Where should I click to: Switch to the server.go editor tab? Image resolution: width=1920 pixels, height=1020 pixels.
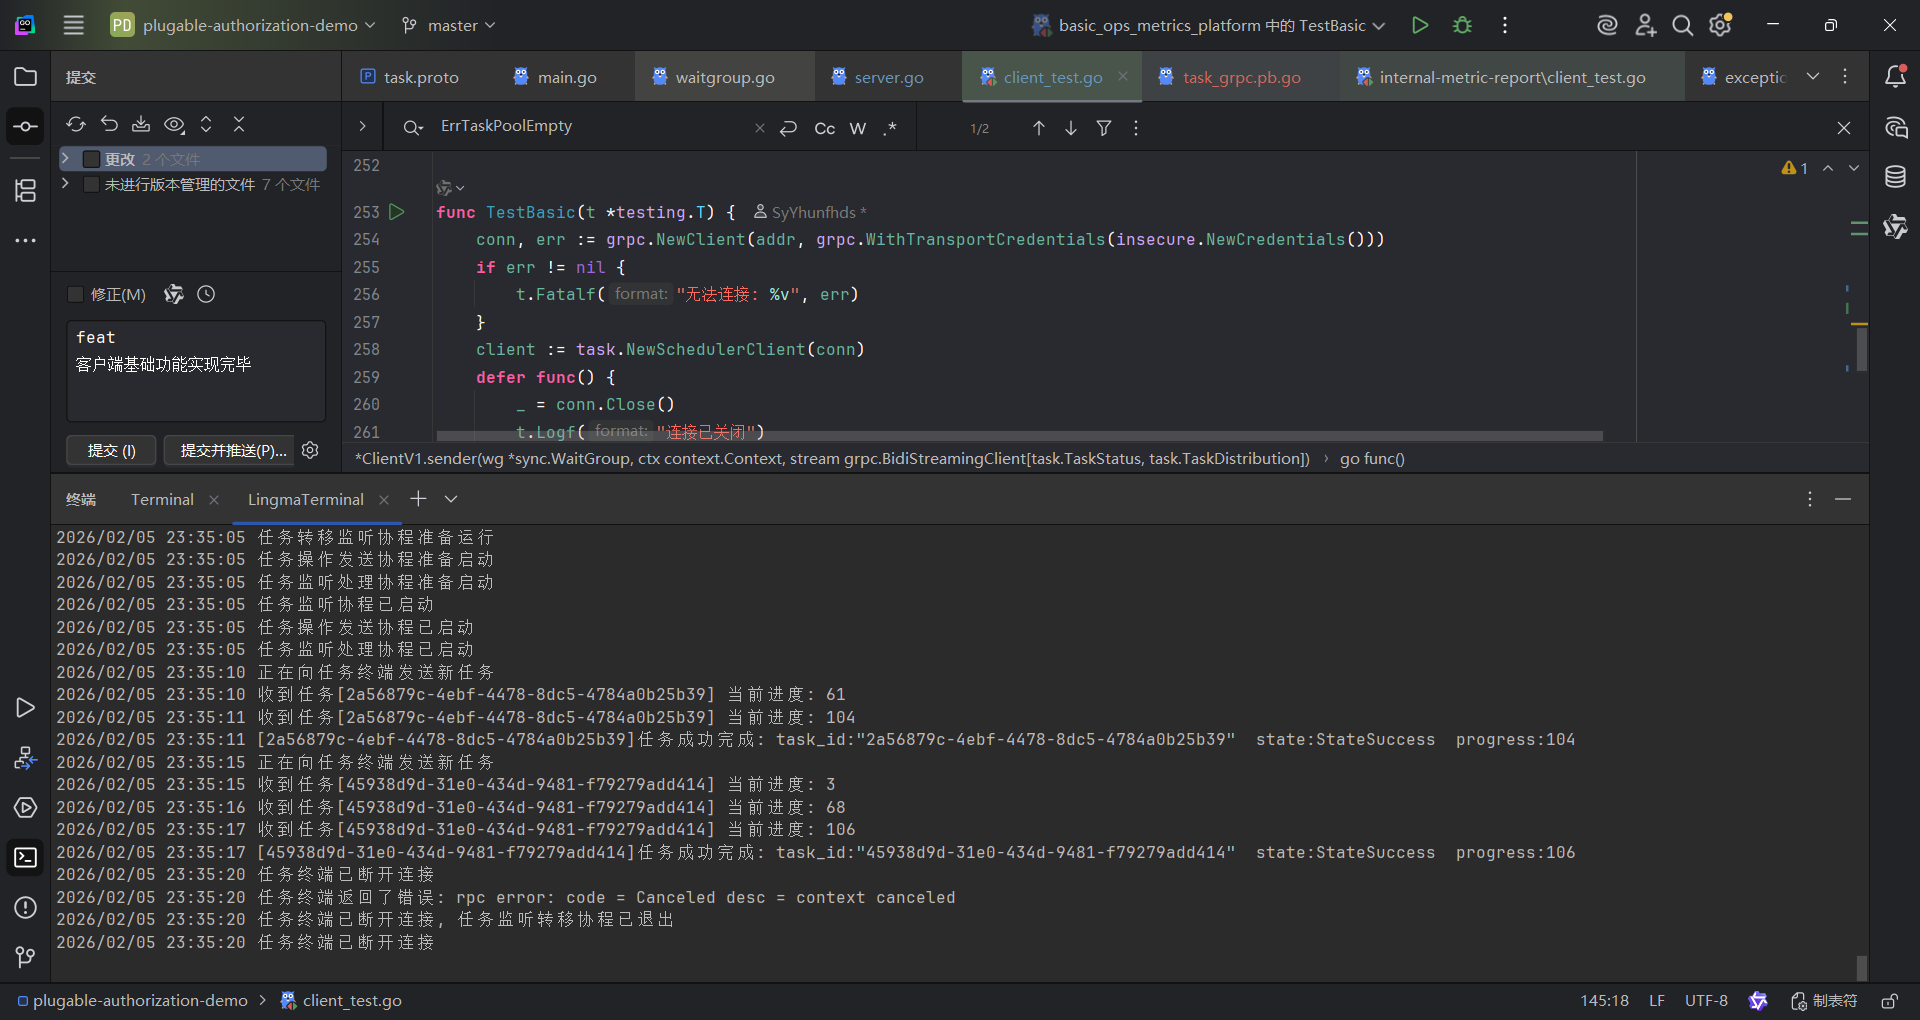(x=888, y=77)
